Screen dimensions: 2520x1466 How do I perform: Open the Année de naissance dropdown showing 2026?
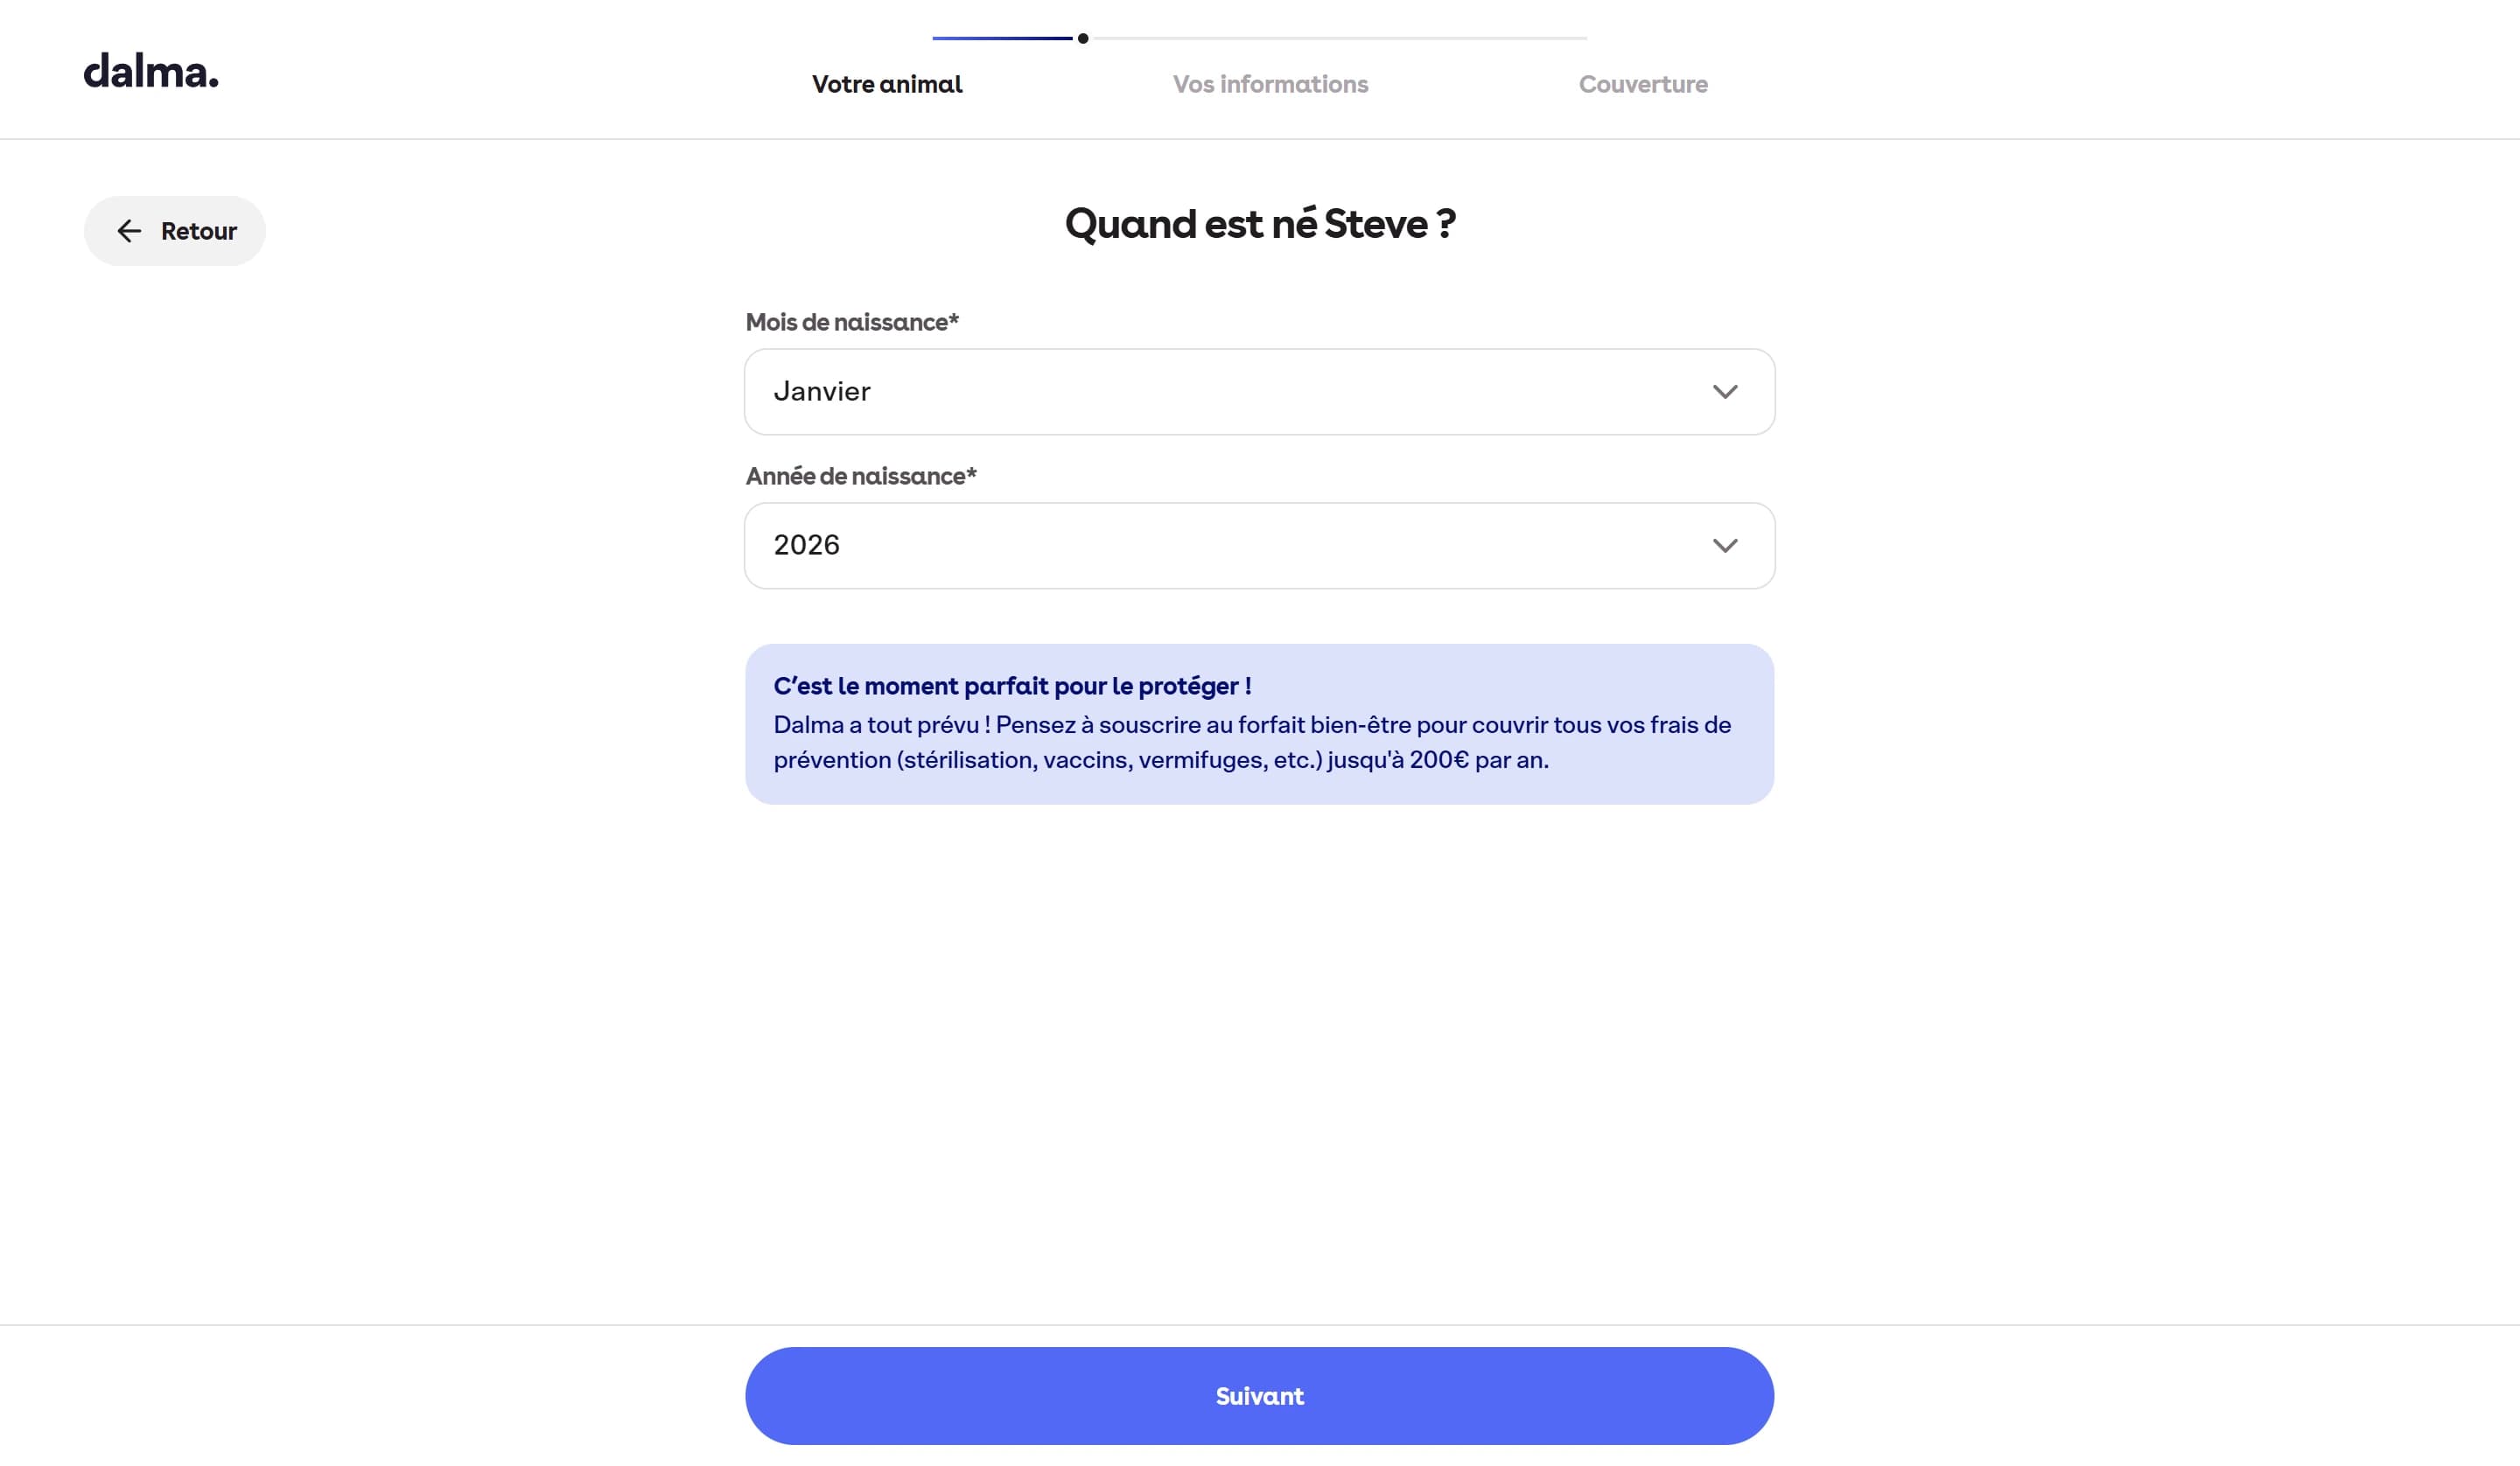point(1259,546)
